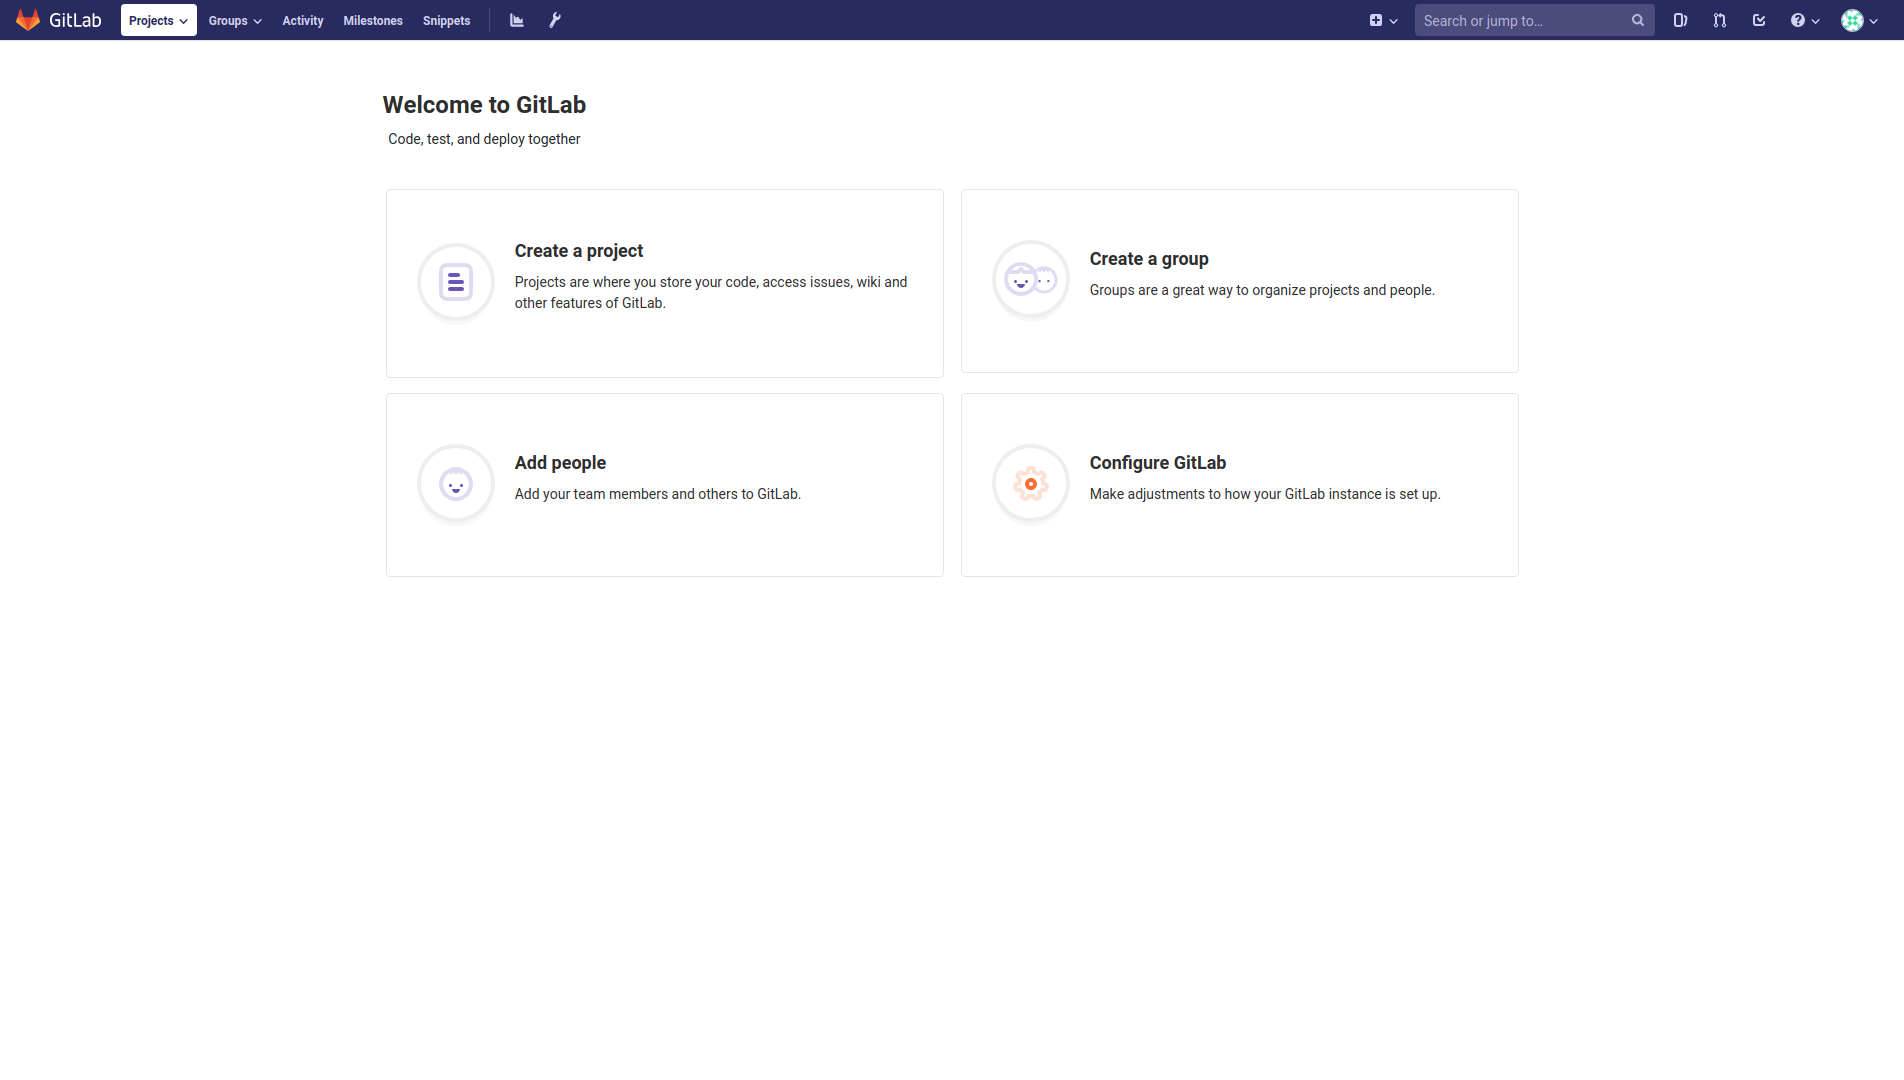1904x1080 pixels.
Task: Open the to-do list icon
Action: point(1759,20)
